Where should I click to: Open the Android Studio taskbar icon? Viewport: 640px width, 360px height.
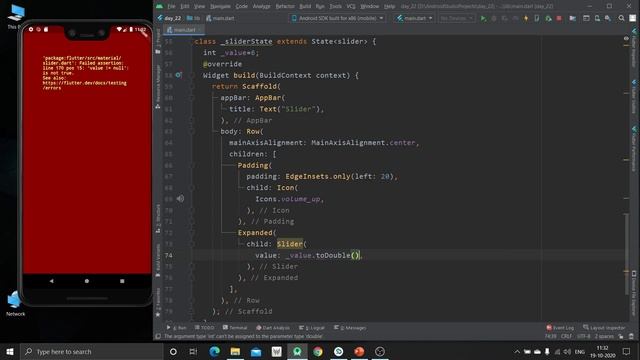tap(297, 351)
